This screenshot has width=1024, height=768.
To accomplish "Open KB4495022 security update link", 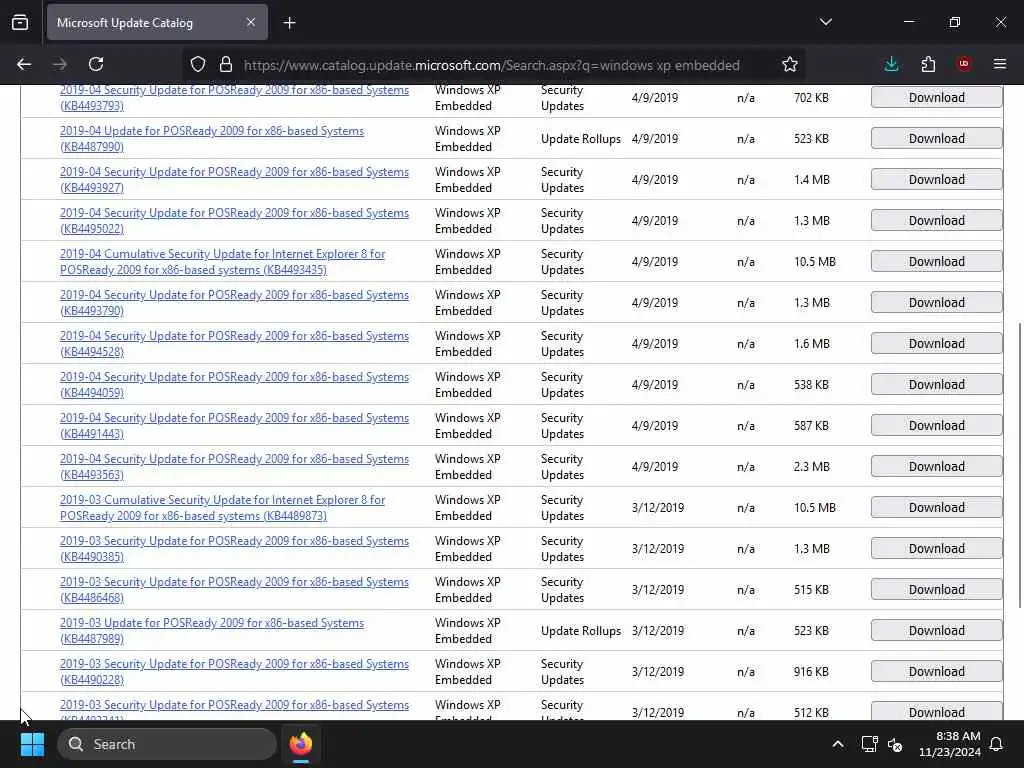I will click(234, 221).
